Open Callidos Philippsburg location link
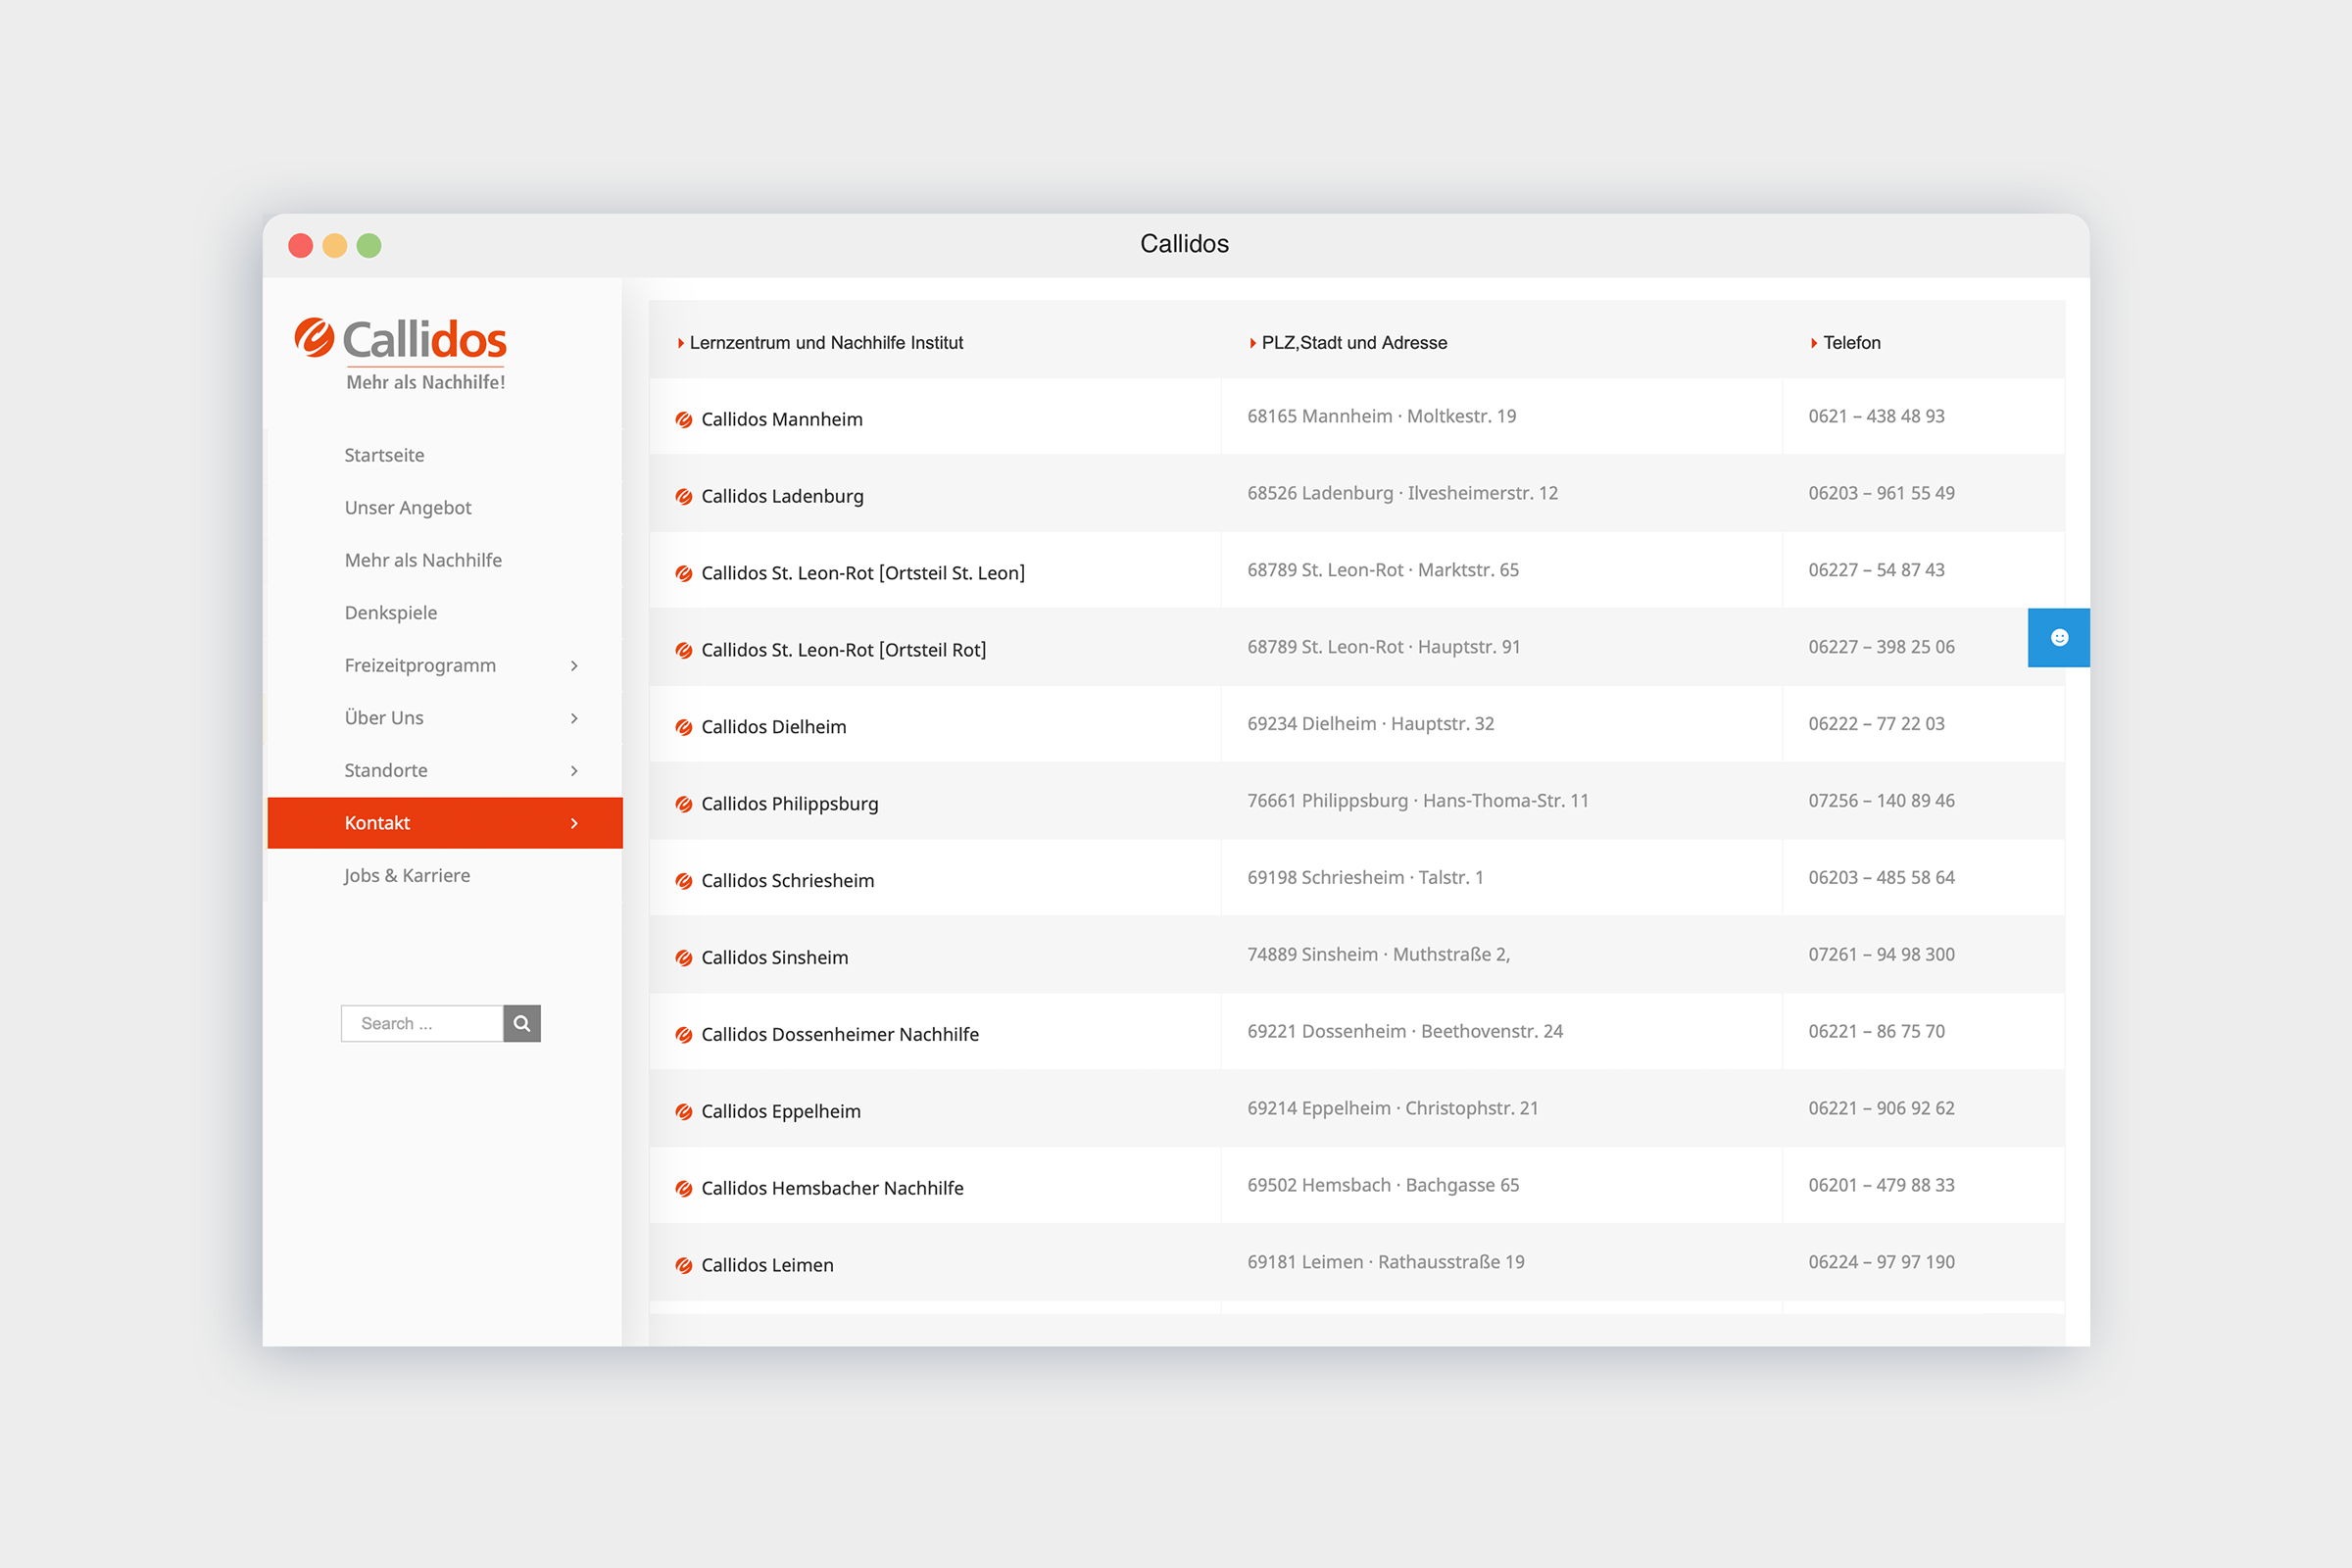 pos(789,804)
